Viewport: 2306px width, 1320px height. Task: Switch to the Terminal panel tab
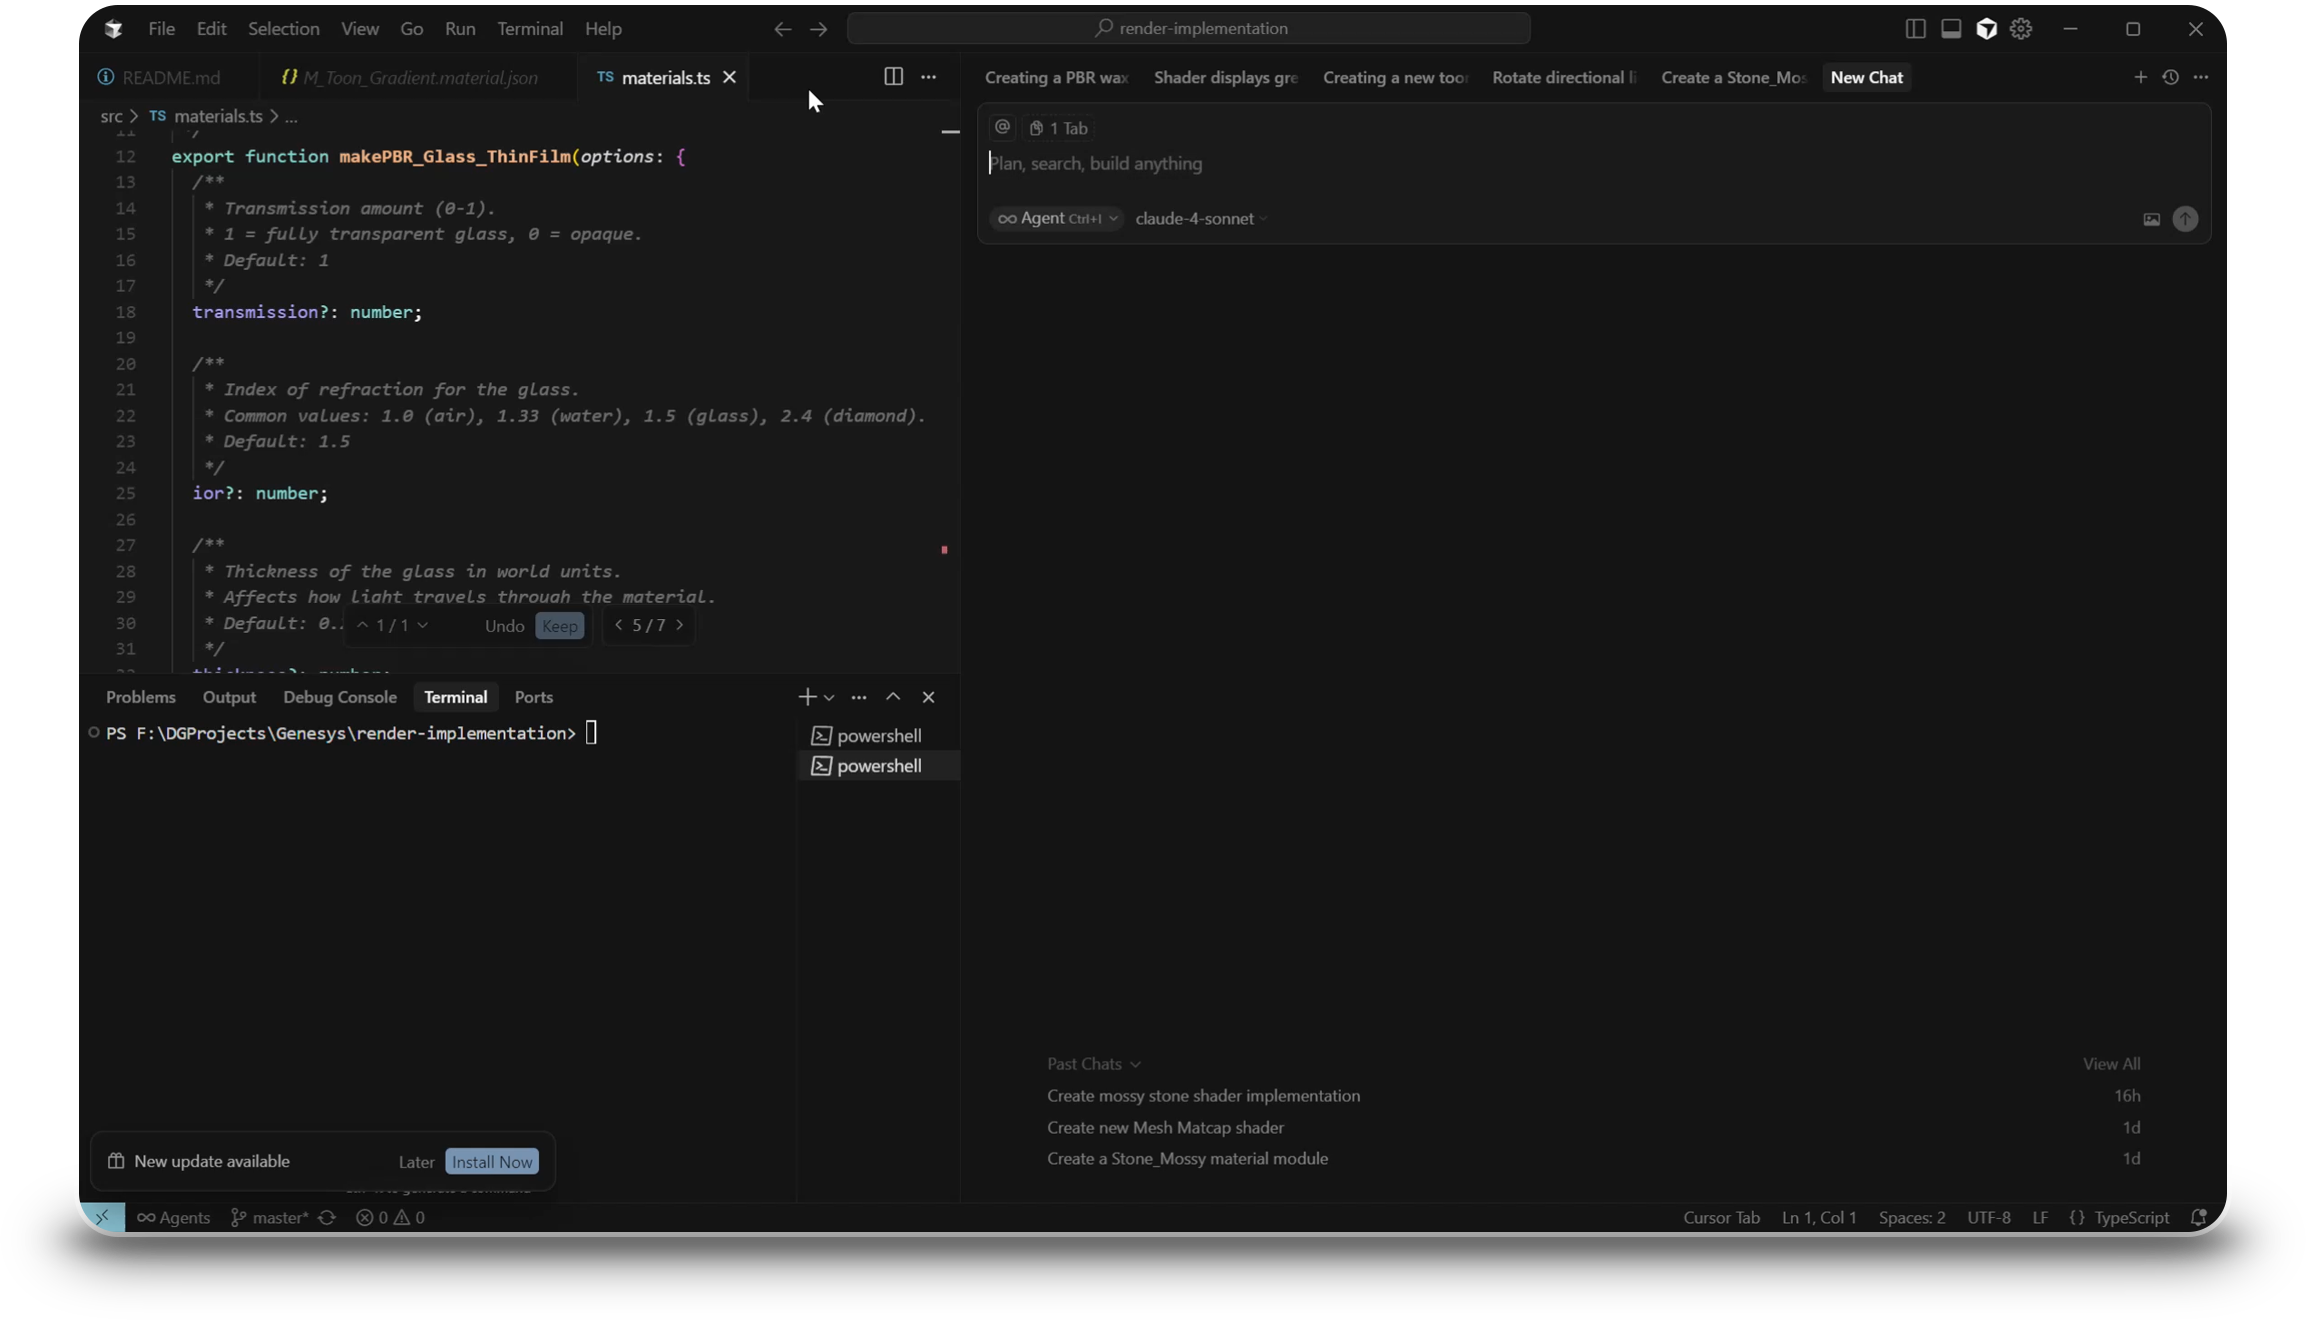click(456, 697)
